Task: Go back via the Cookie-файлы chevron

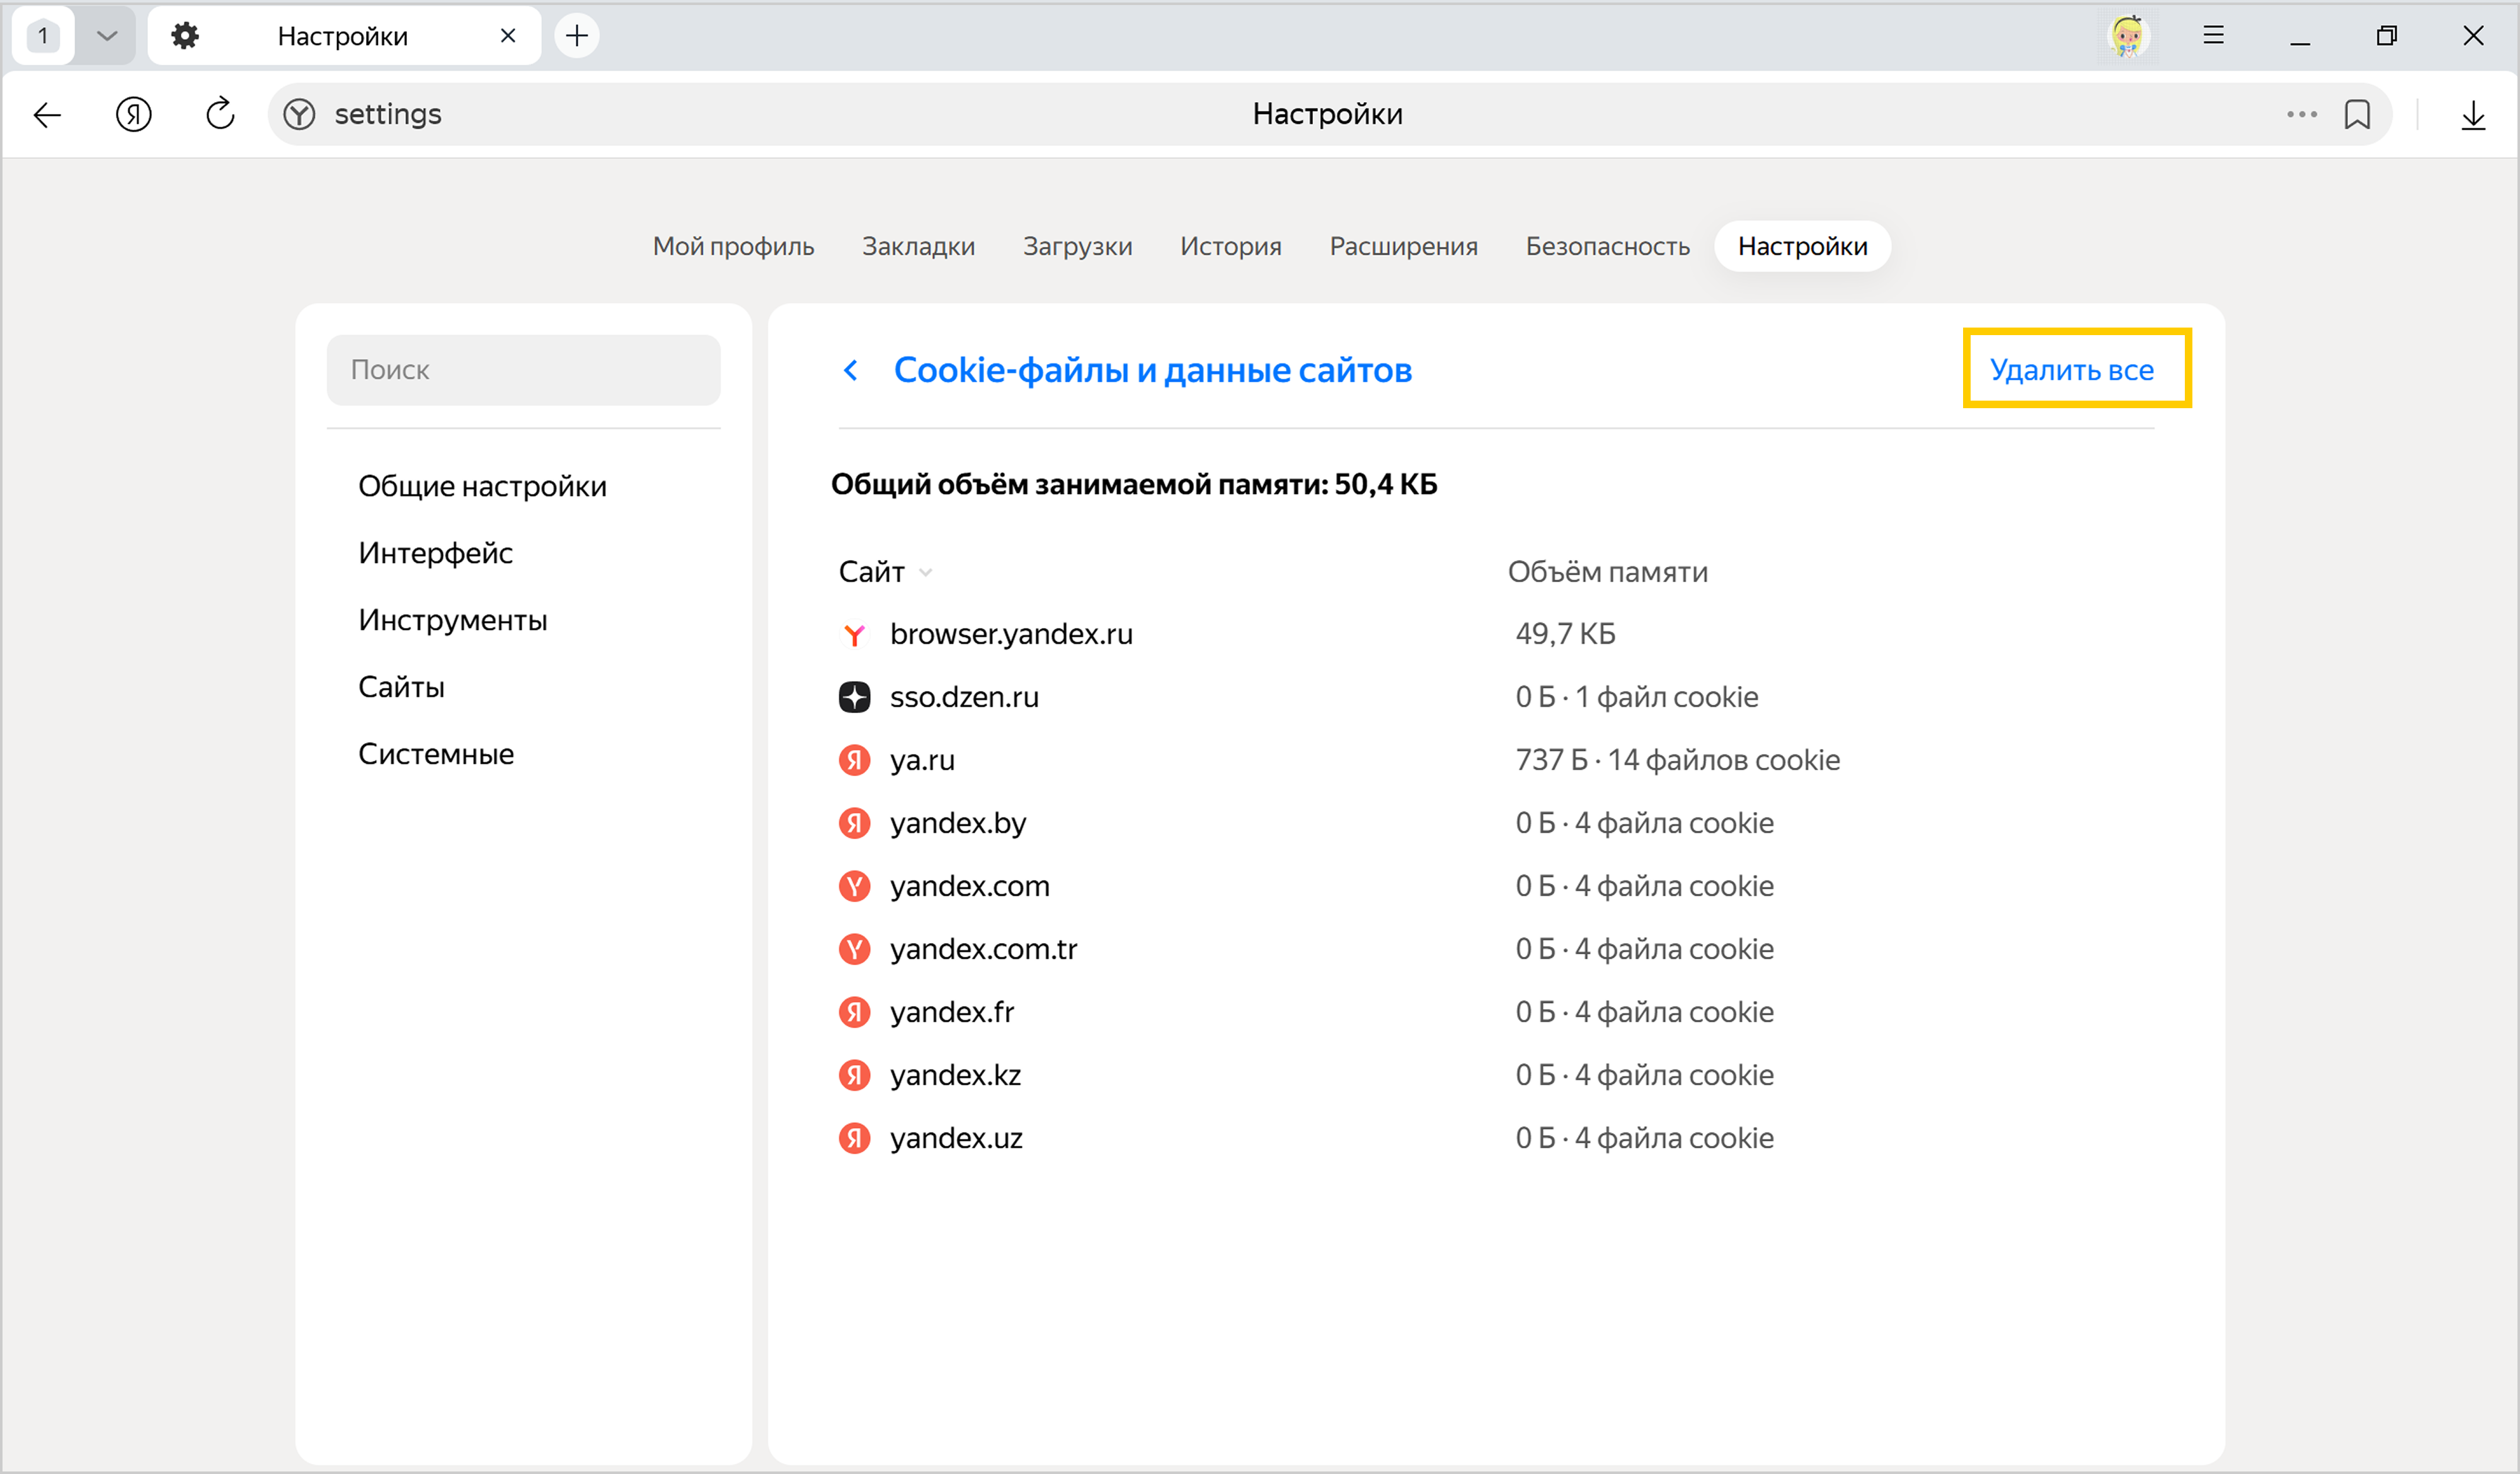Action: click(851, 371)
